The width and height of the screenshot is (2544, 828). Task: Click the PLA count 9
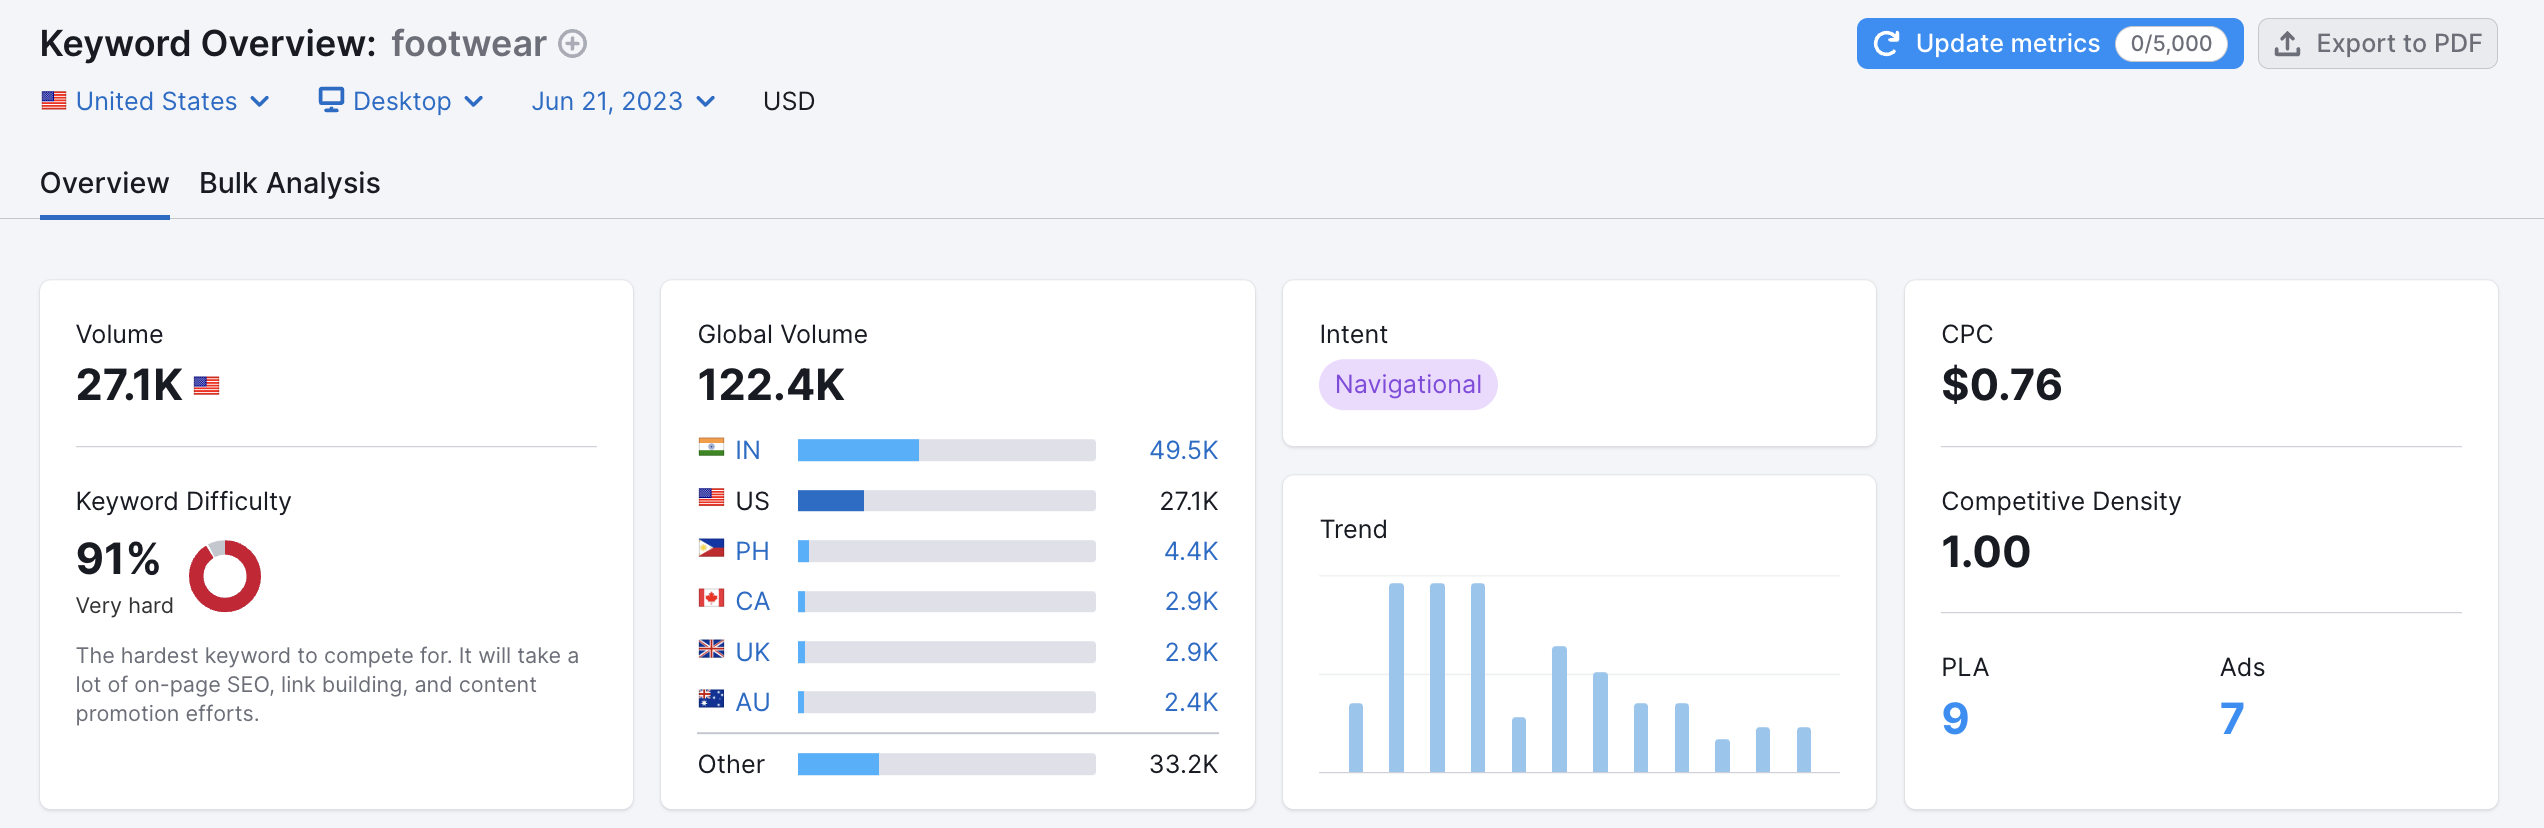(1955, 718)
